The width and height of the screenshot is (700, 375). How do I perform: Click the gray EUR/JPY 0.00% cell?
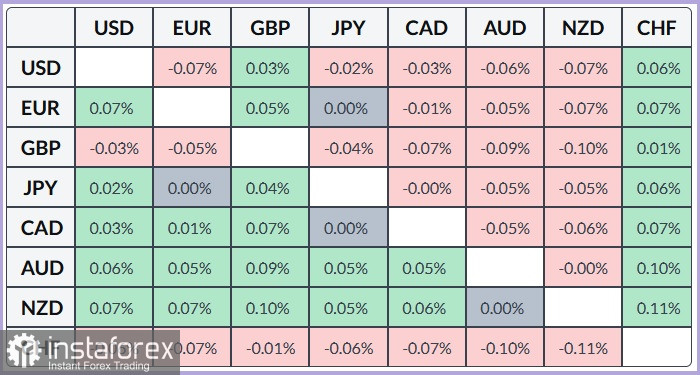point(348,108)
